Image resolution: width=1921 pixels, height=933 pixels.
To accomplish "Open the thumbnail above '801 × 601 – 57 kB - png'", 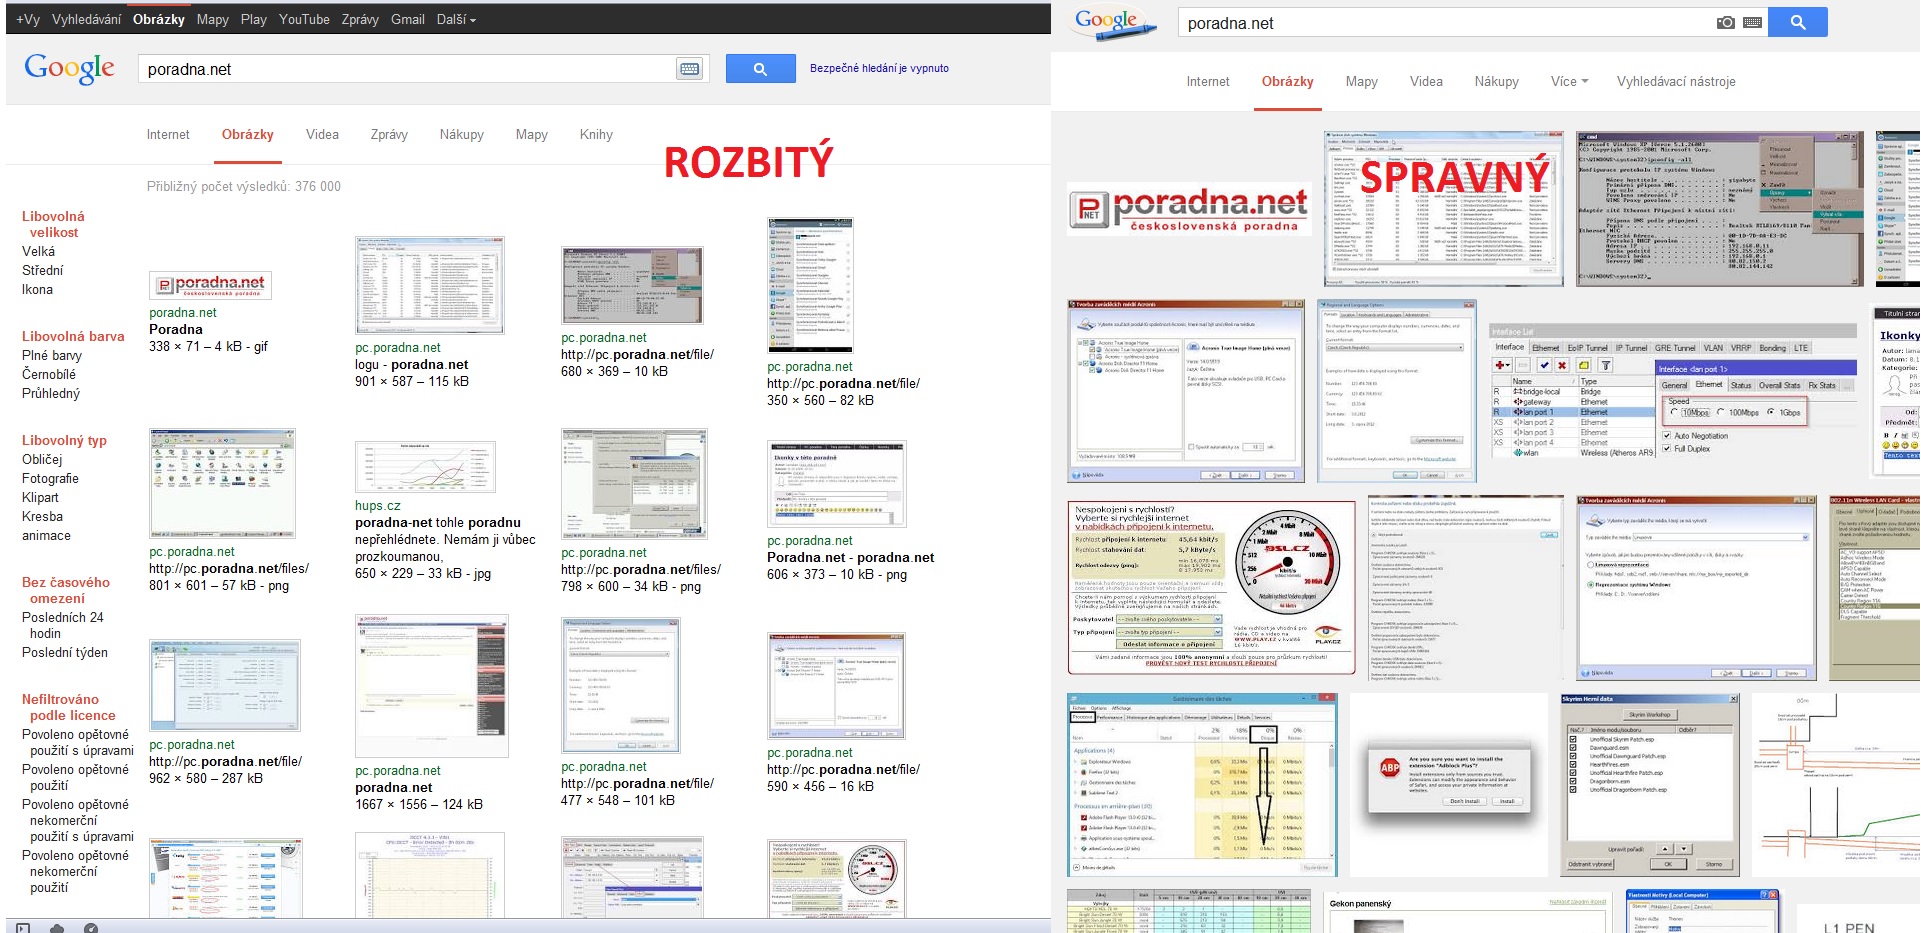I will [x=222, y=484].
